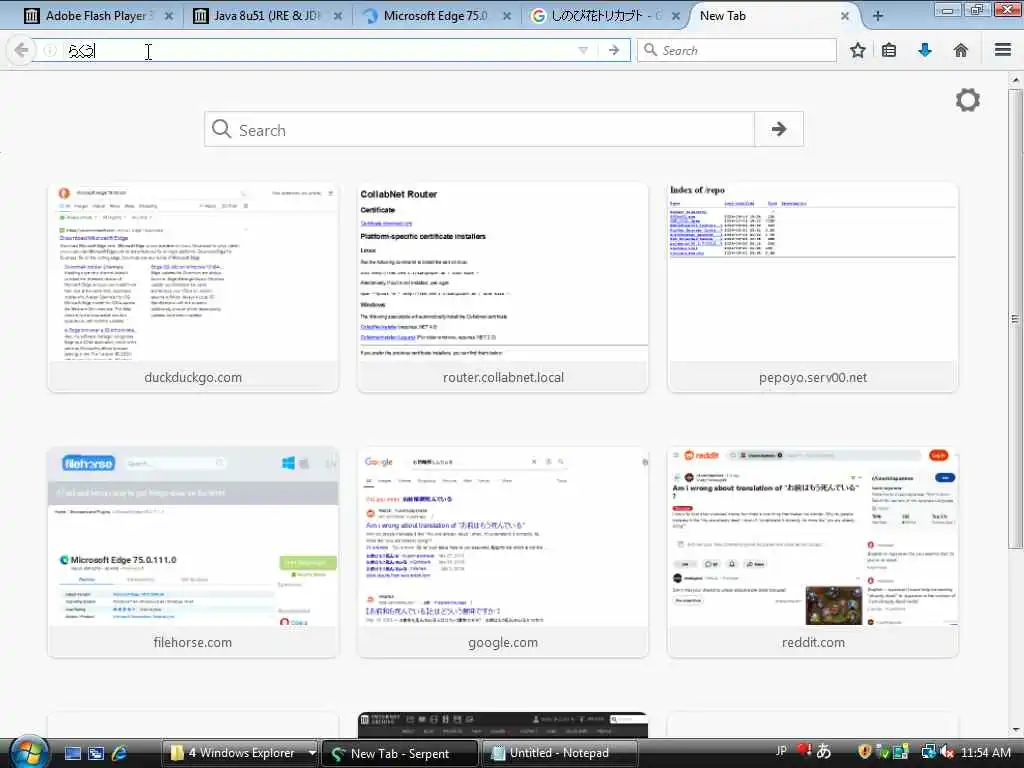Show bookmarks list icon
The width and height of the screenshot is (1024, 768).
tap(889, 50)
